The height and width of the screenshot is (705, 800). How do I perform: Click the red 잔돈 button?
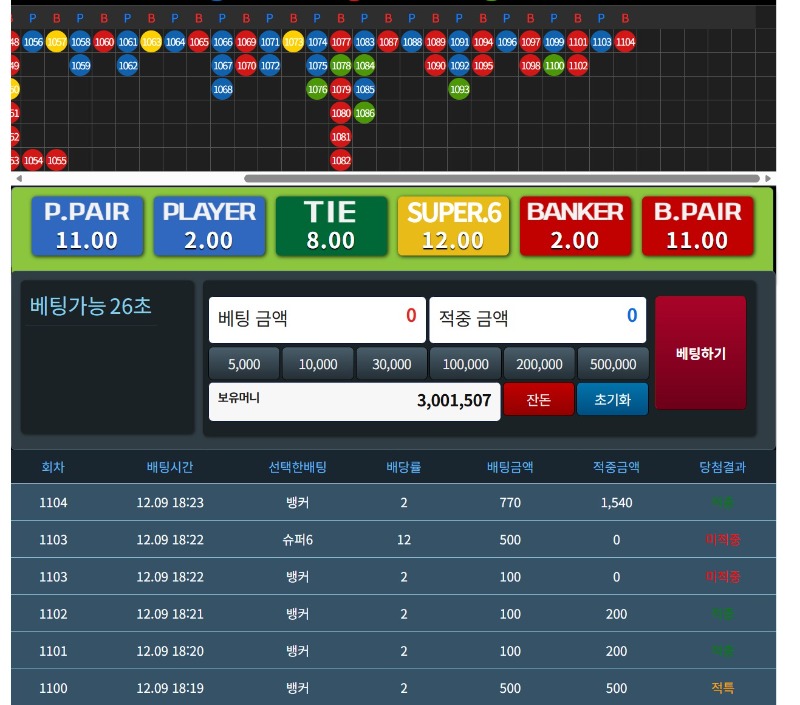click(538, 399)
